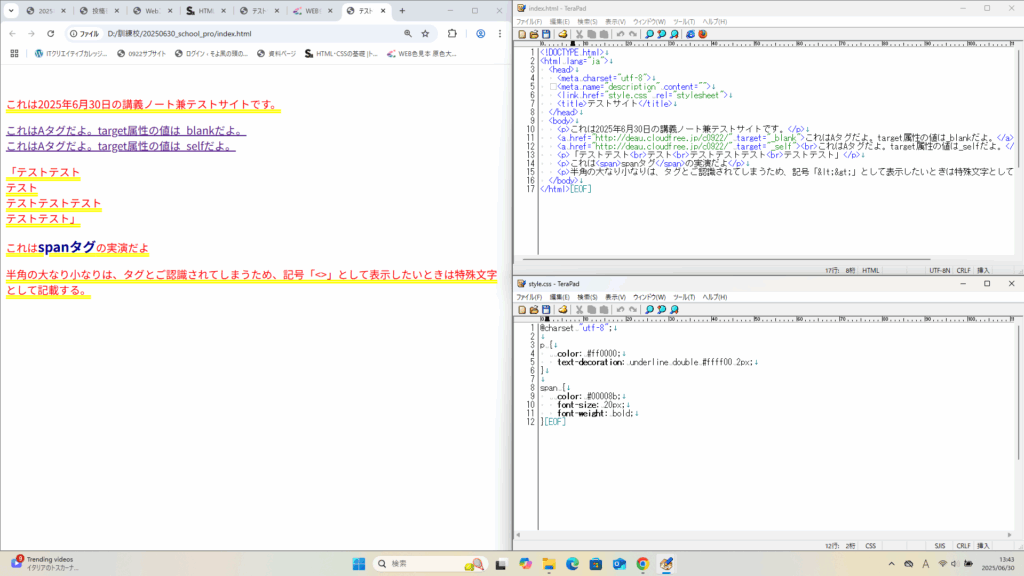
Task: Open ツール(T) menu in style.css TeraPad
Action: coord(683,297)
